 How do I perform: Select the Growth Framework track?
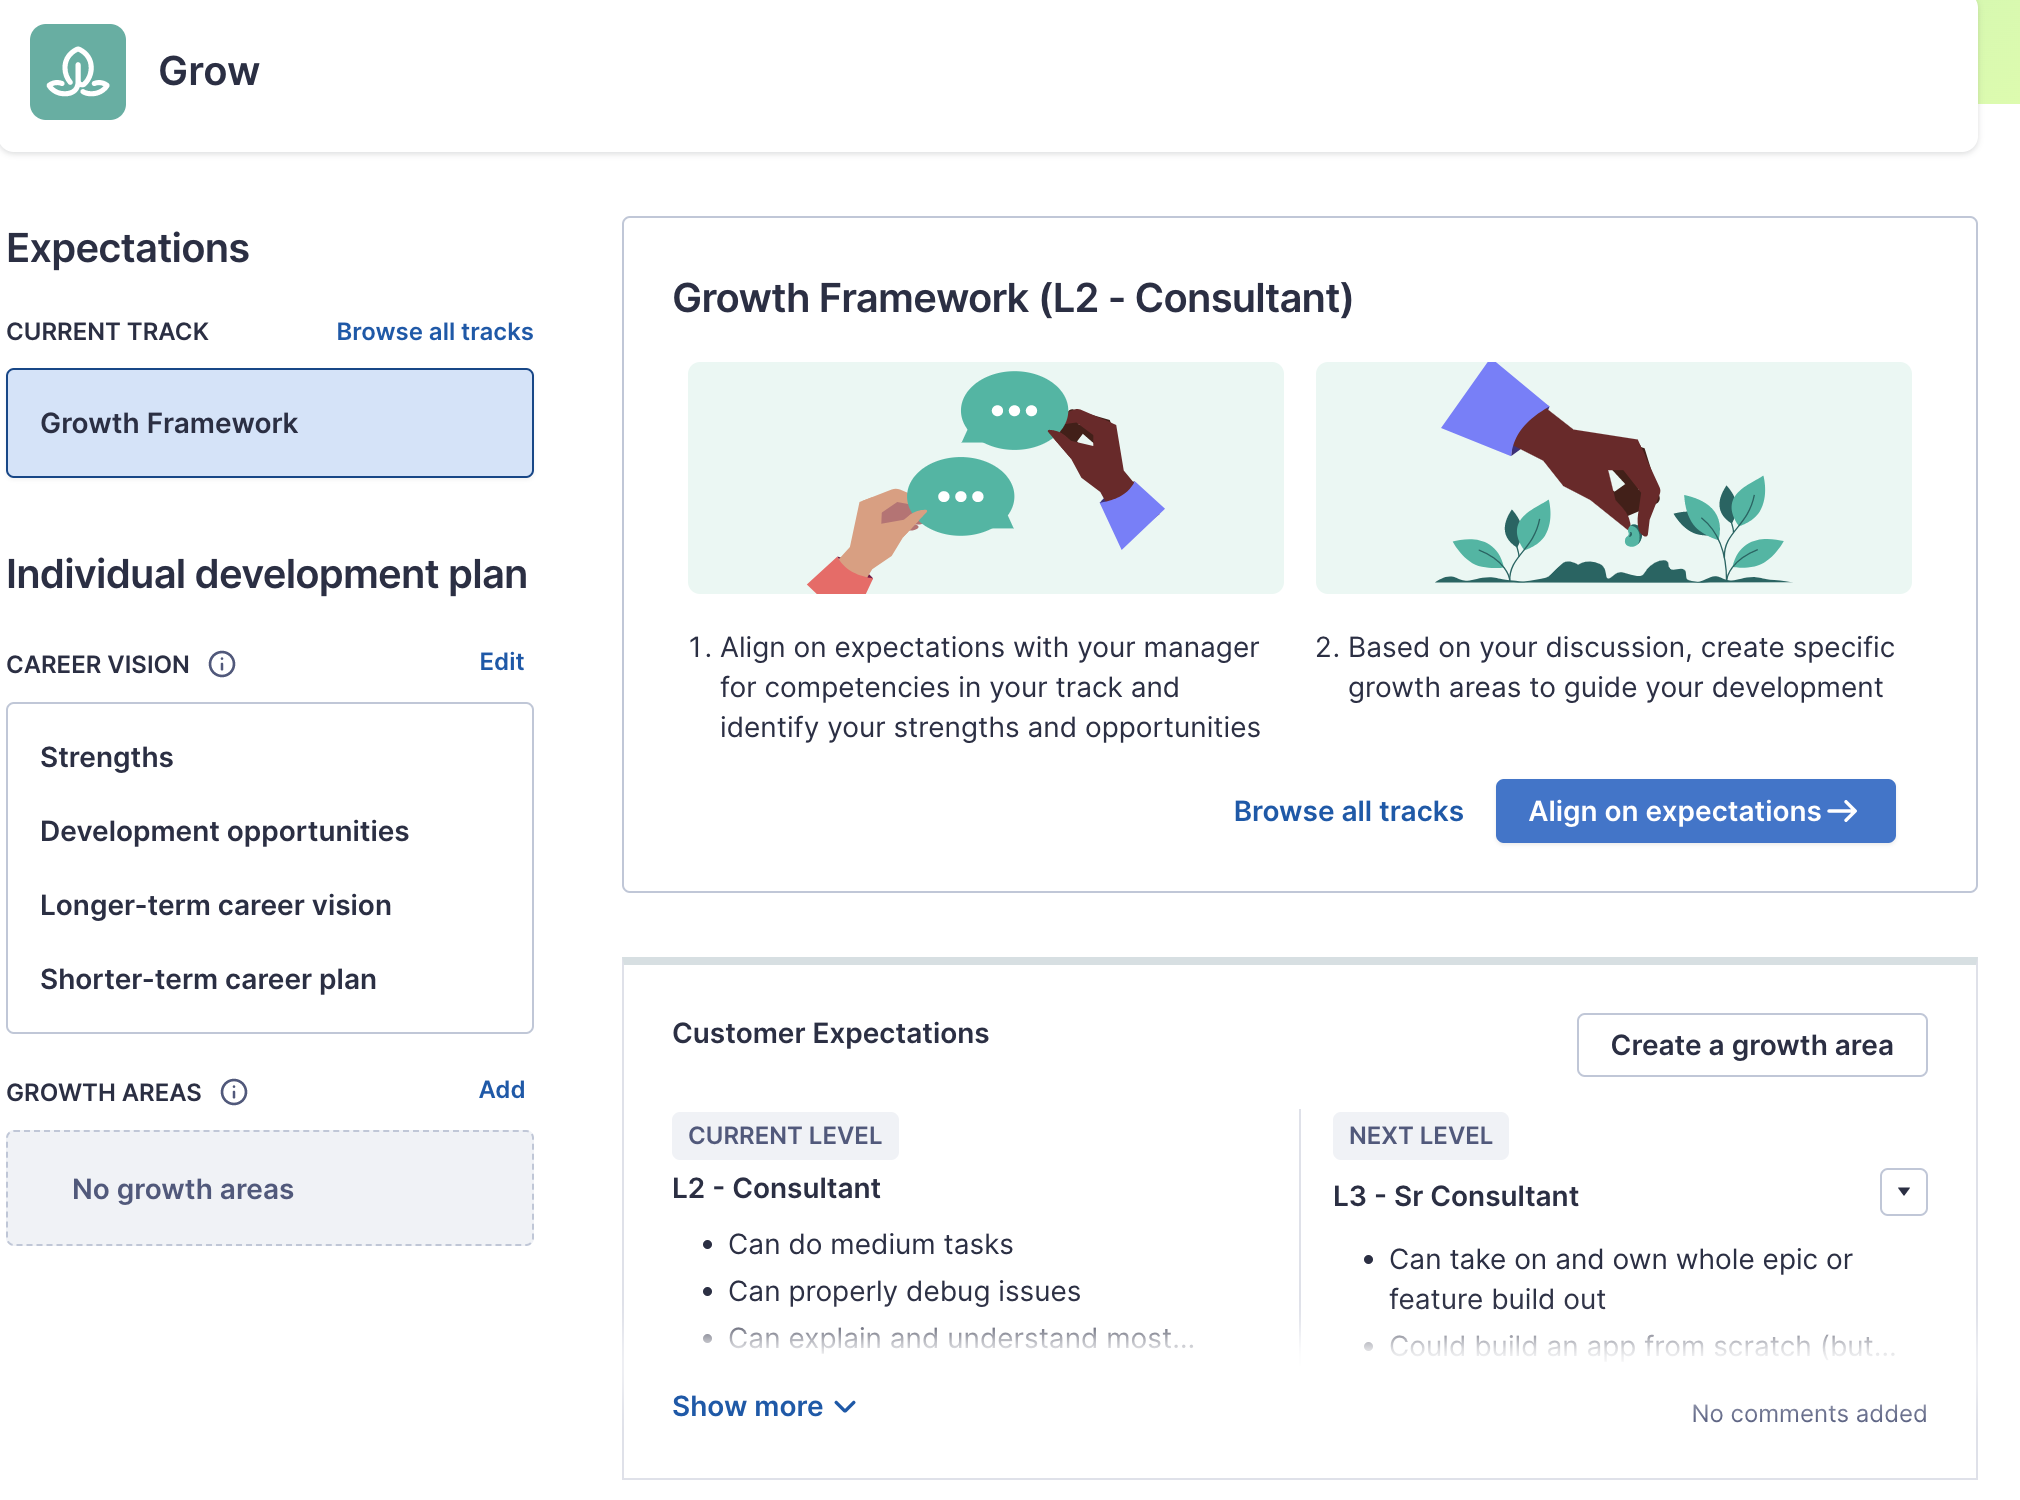[270, 423]
